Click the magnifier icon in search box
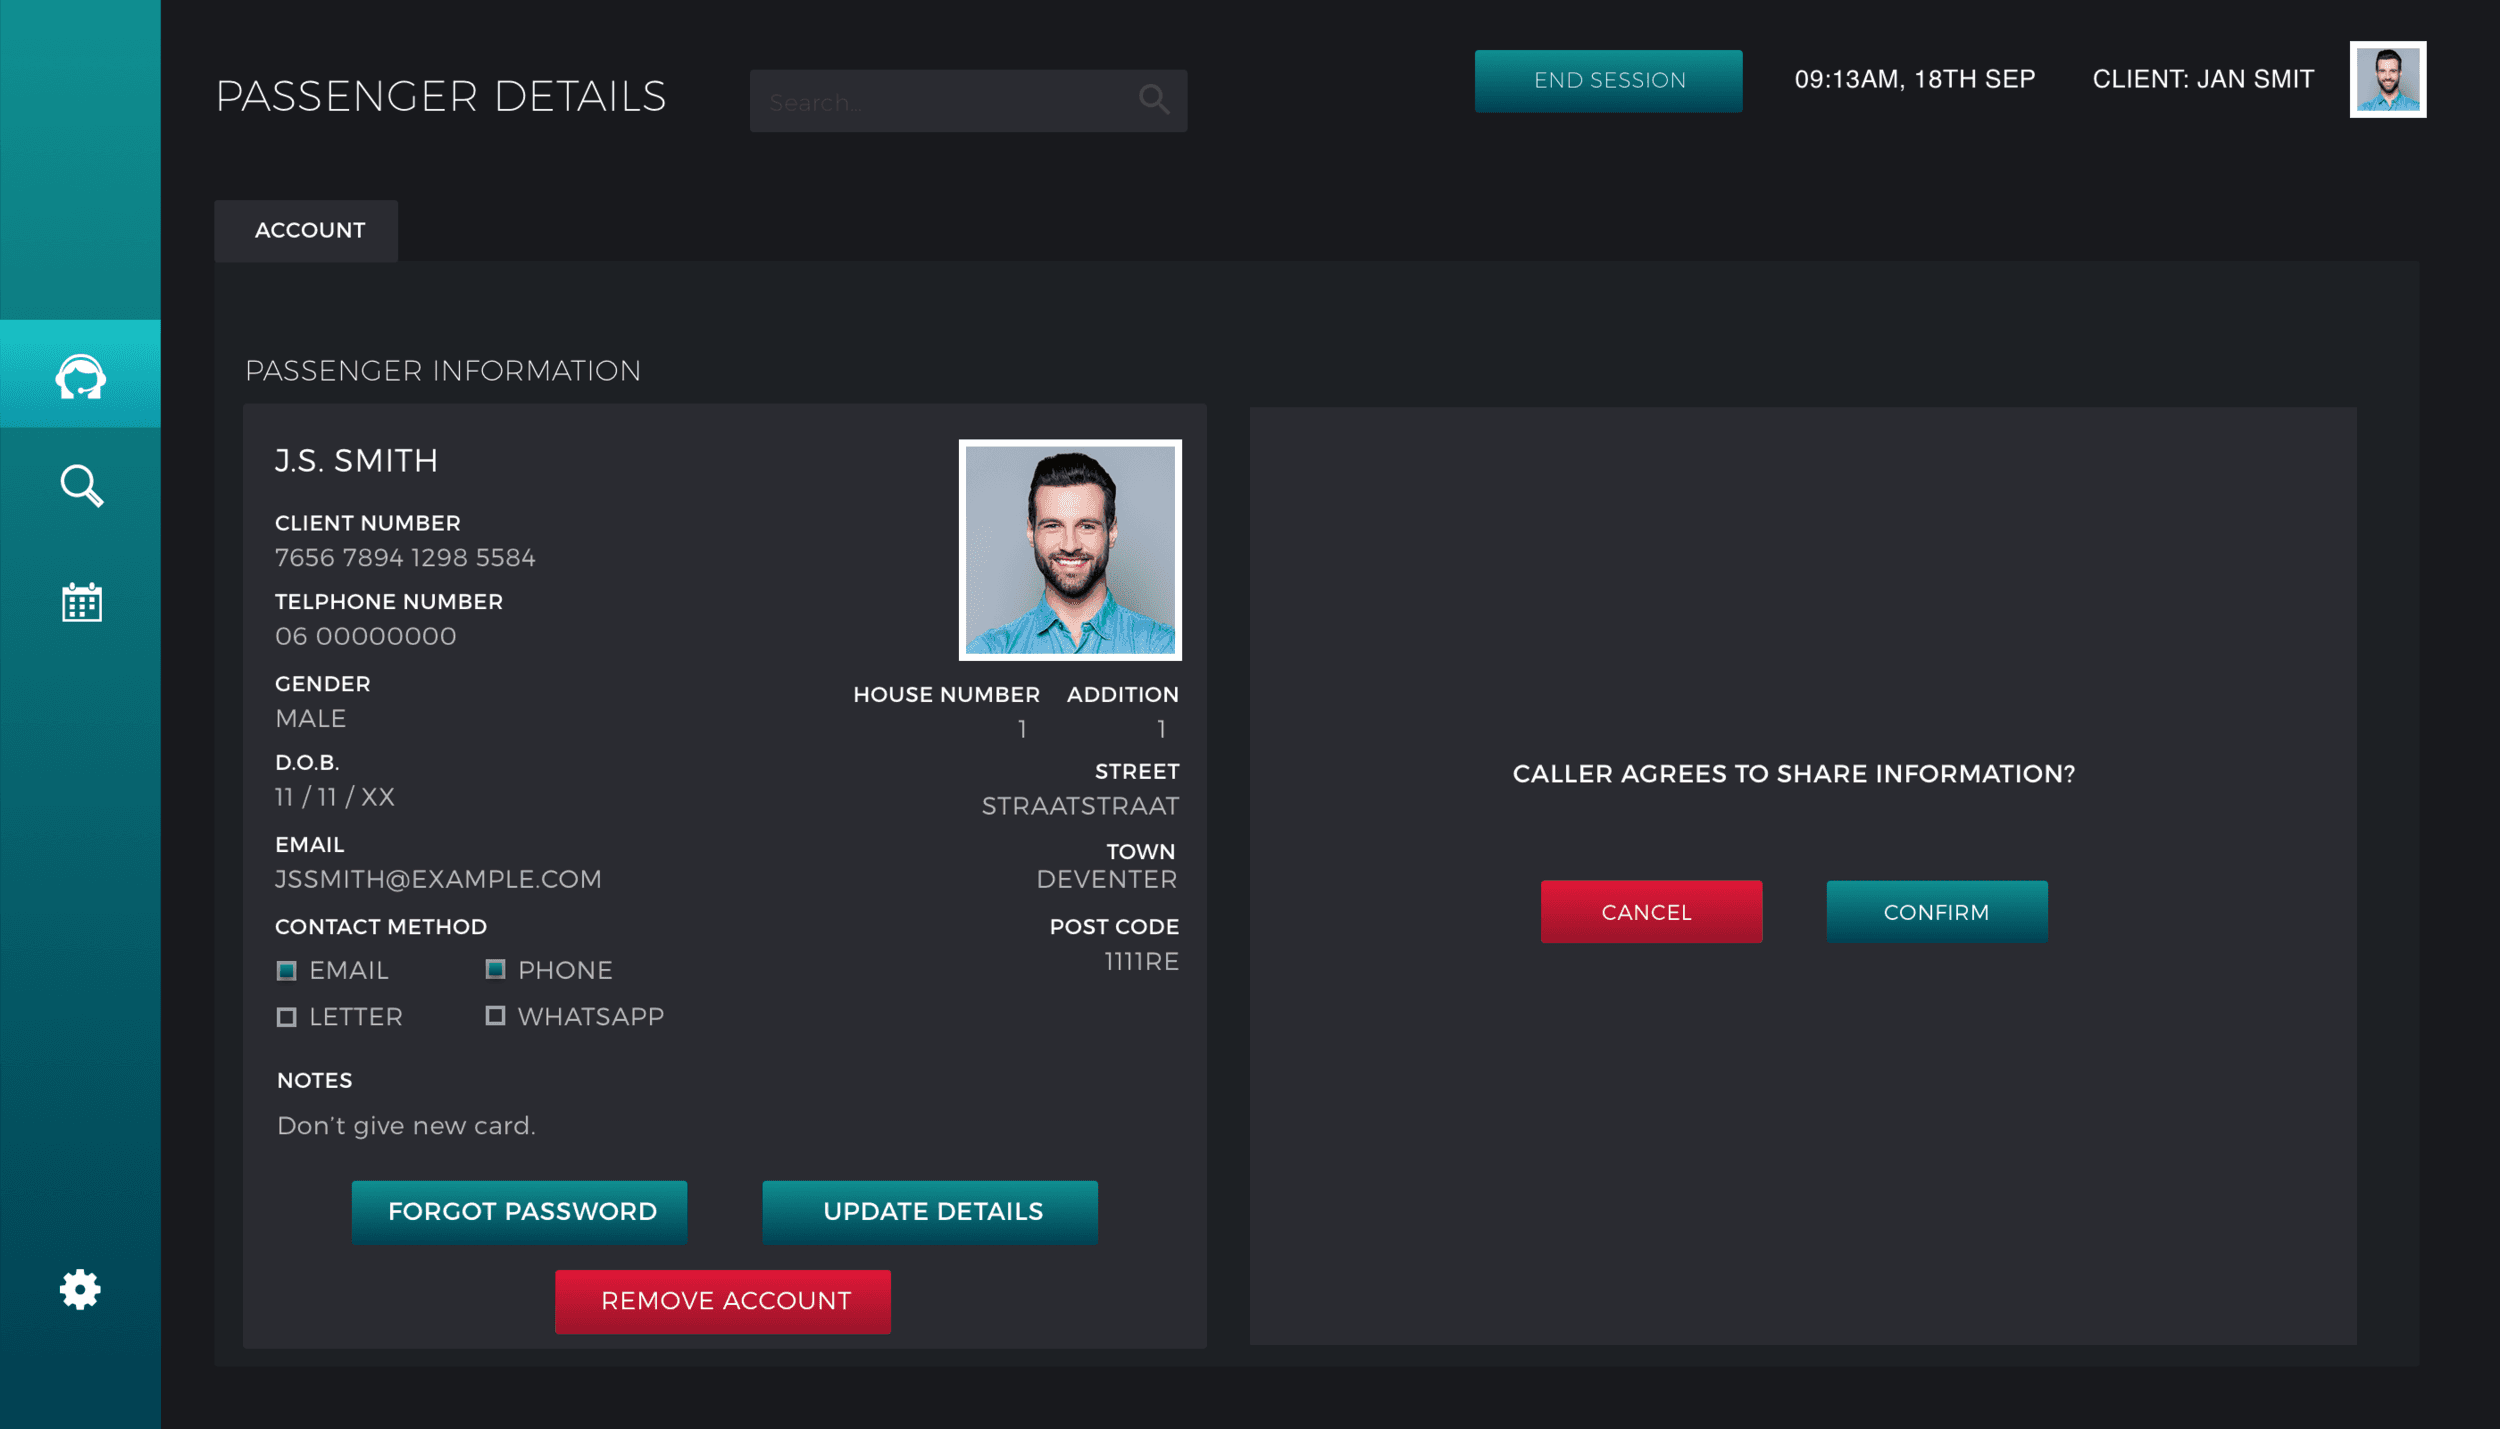Screen dimensions: 2500x1429 click(1153, 99)
